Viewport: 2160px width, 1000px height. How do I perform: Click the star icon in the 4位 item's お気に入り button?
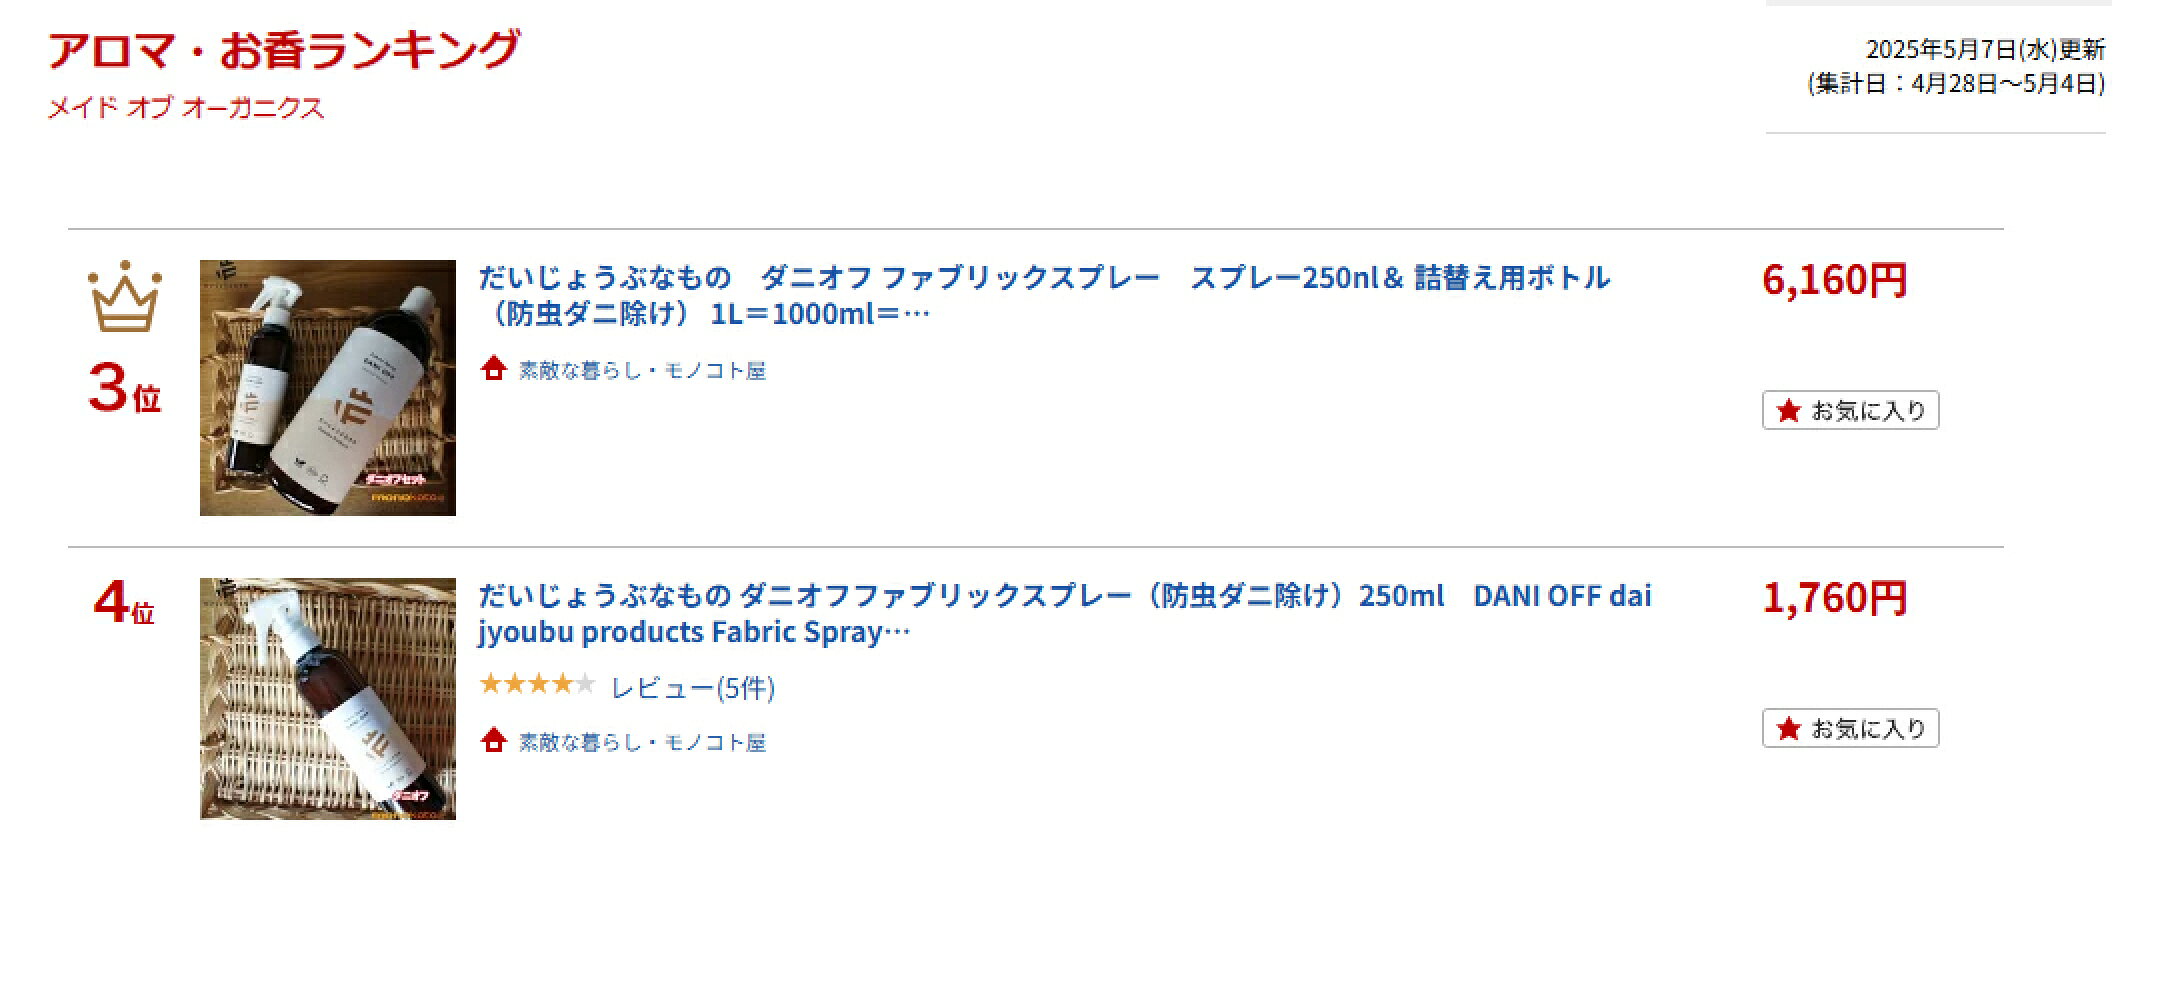[x=1789, y=729]
